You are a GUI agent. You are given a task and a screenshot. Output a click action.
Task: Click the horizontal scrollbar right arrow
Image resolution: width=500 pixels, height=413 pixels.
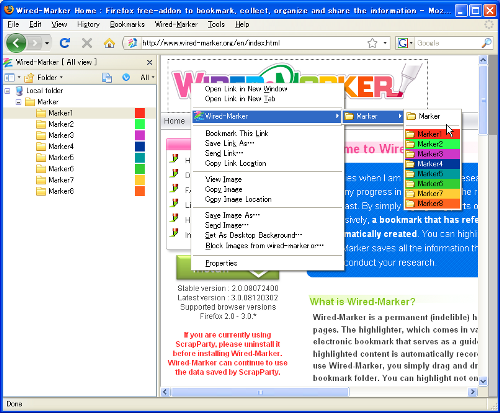click(472, 392)
